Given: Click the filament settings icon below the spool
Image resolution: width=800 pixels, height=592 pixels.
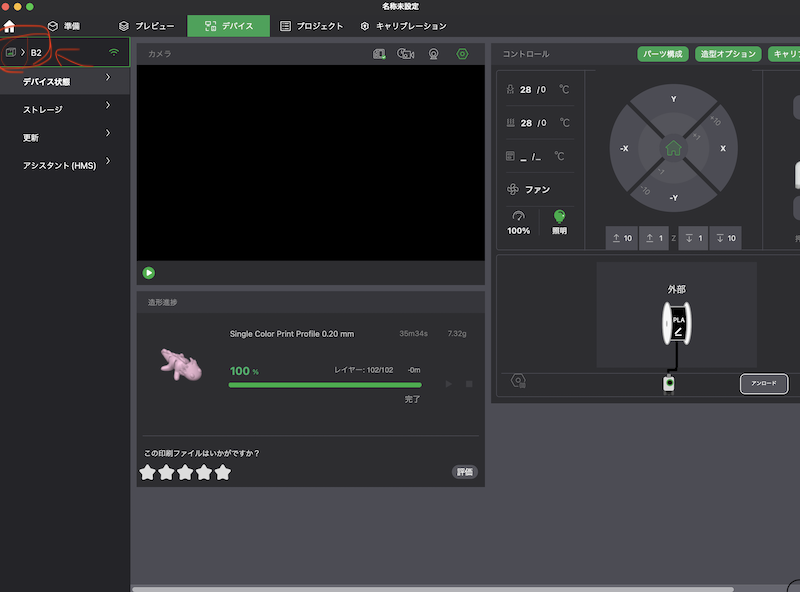Looking at the screenshot, I should (518, 383).
